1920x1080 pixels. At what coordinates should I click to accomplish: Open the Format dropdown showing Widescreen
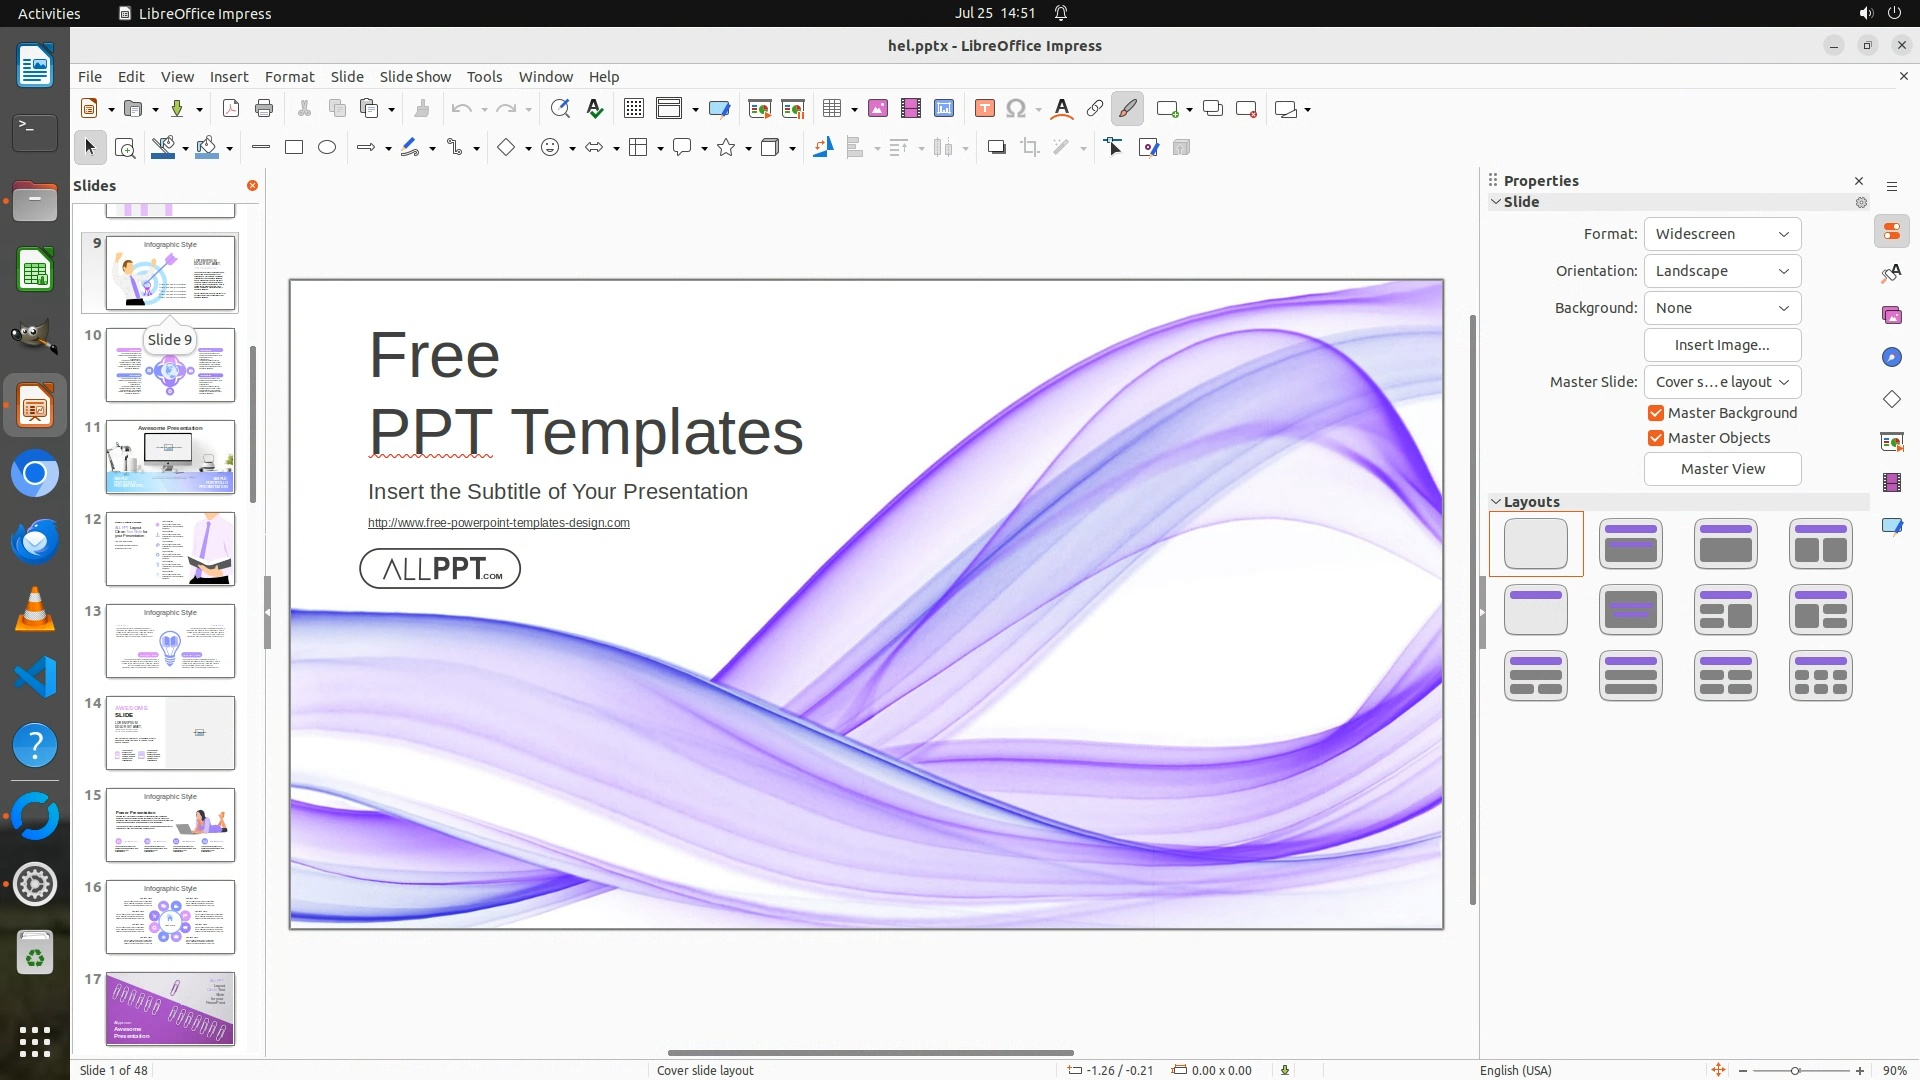click(x=1722, y=234)
